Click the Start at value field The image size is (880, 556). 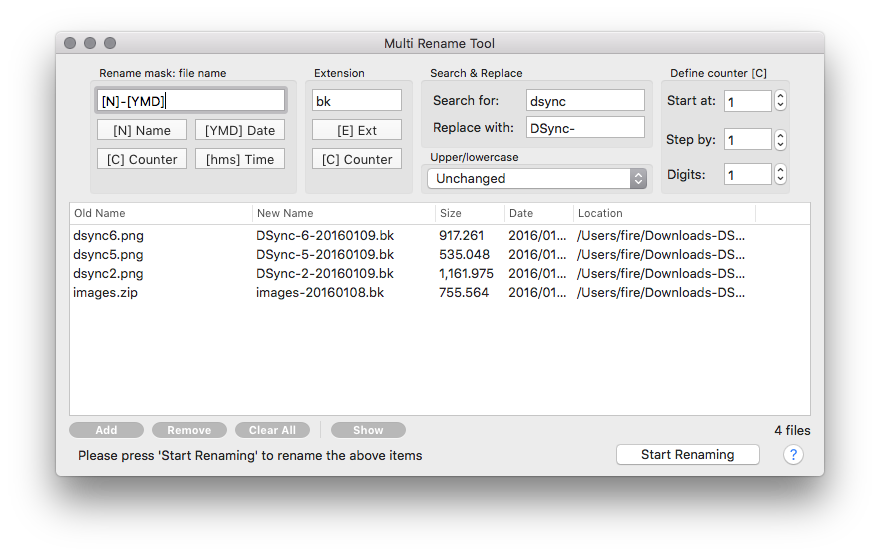(x=748, y=102)
